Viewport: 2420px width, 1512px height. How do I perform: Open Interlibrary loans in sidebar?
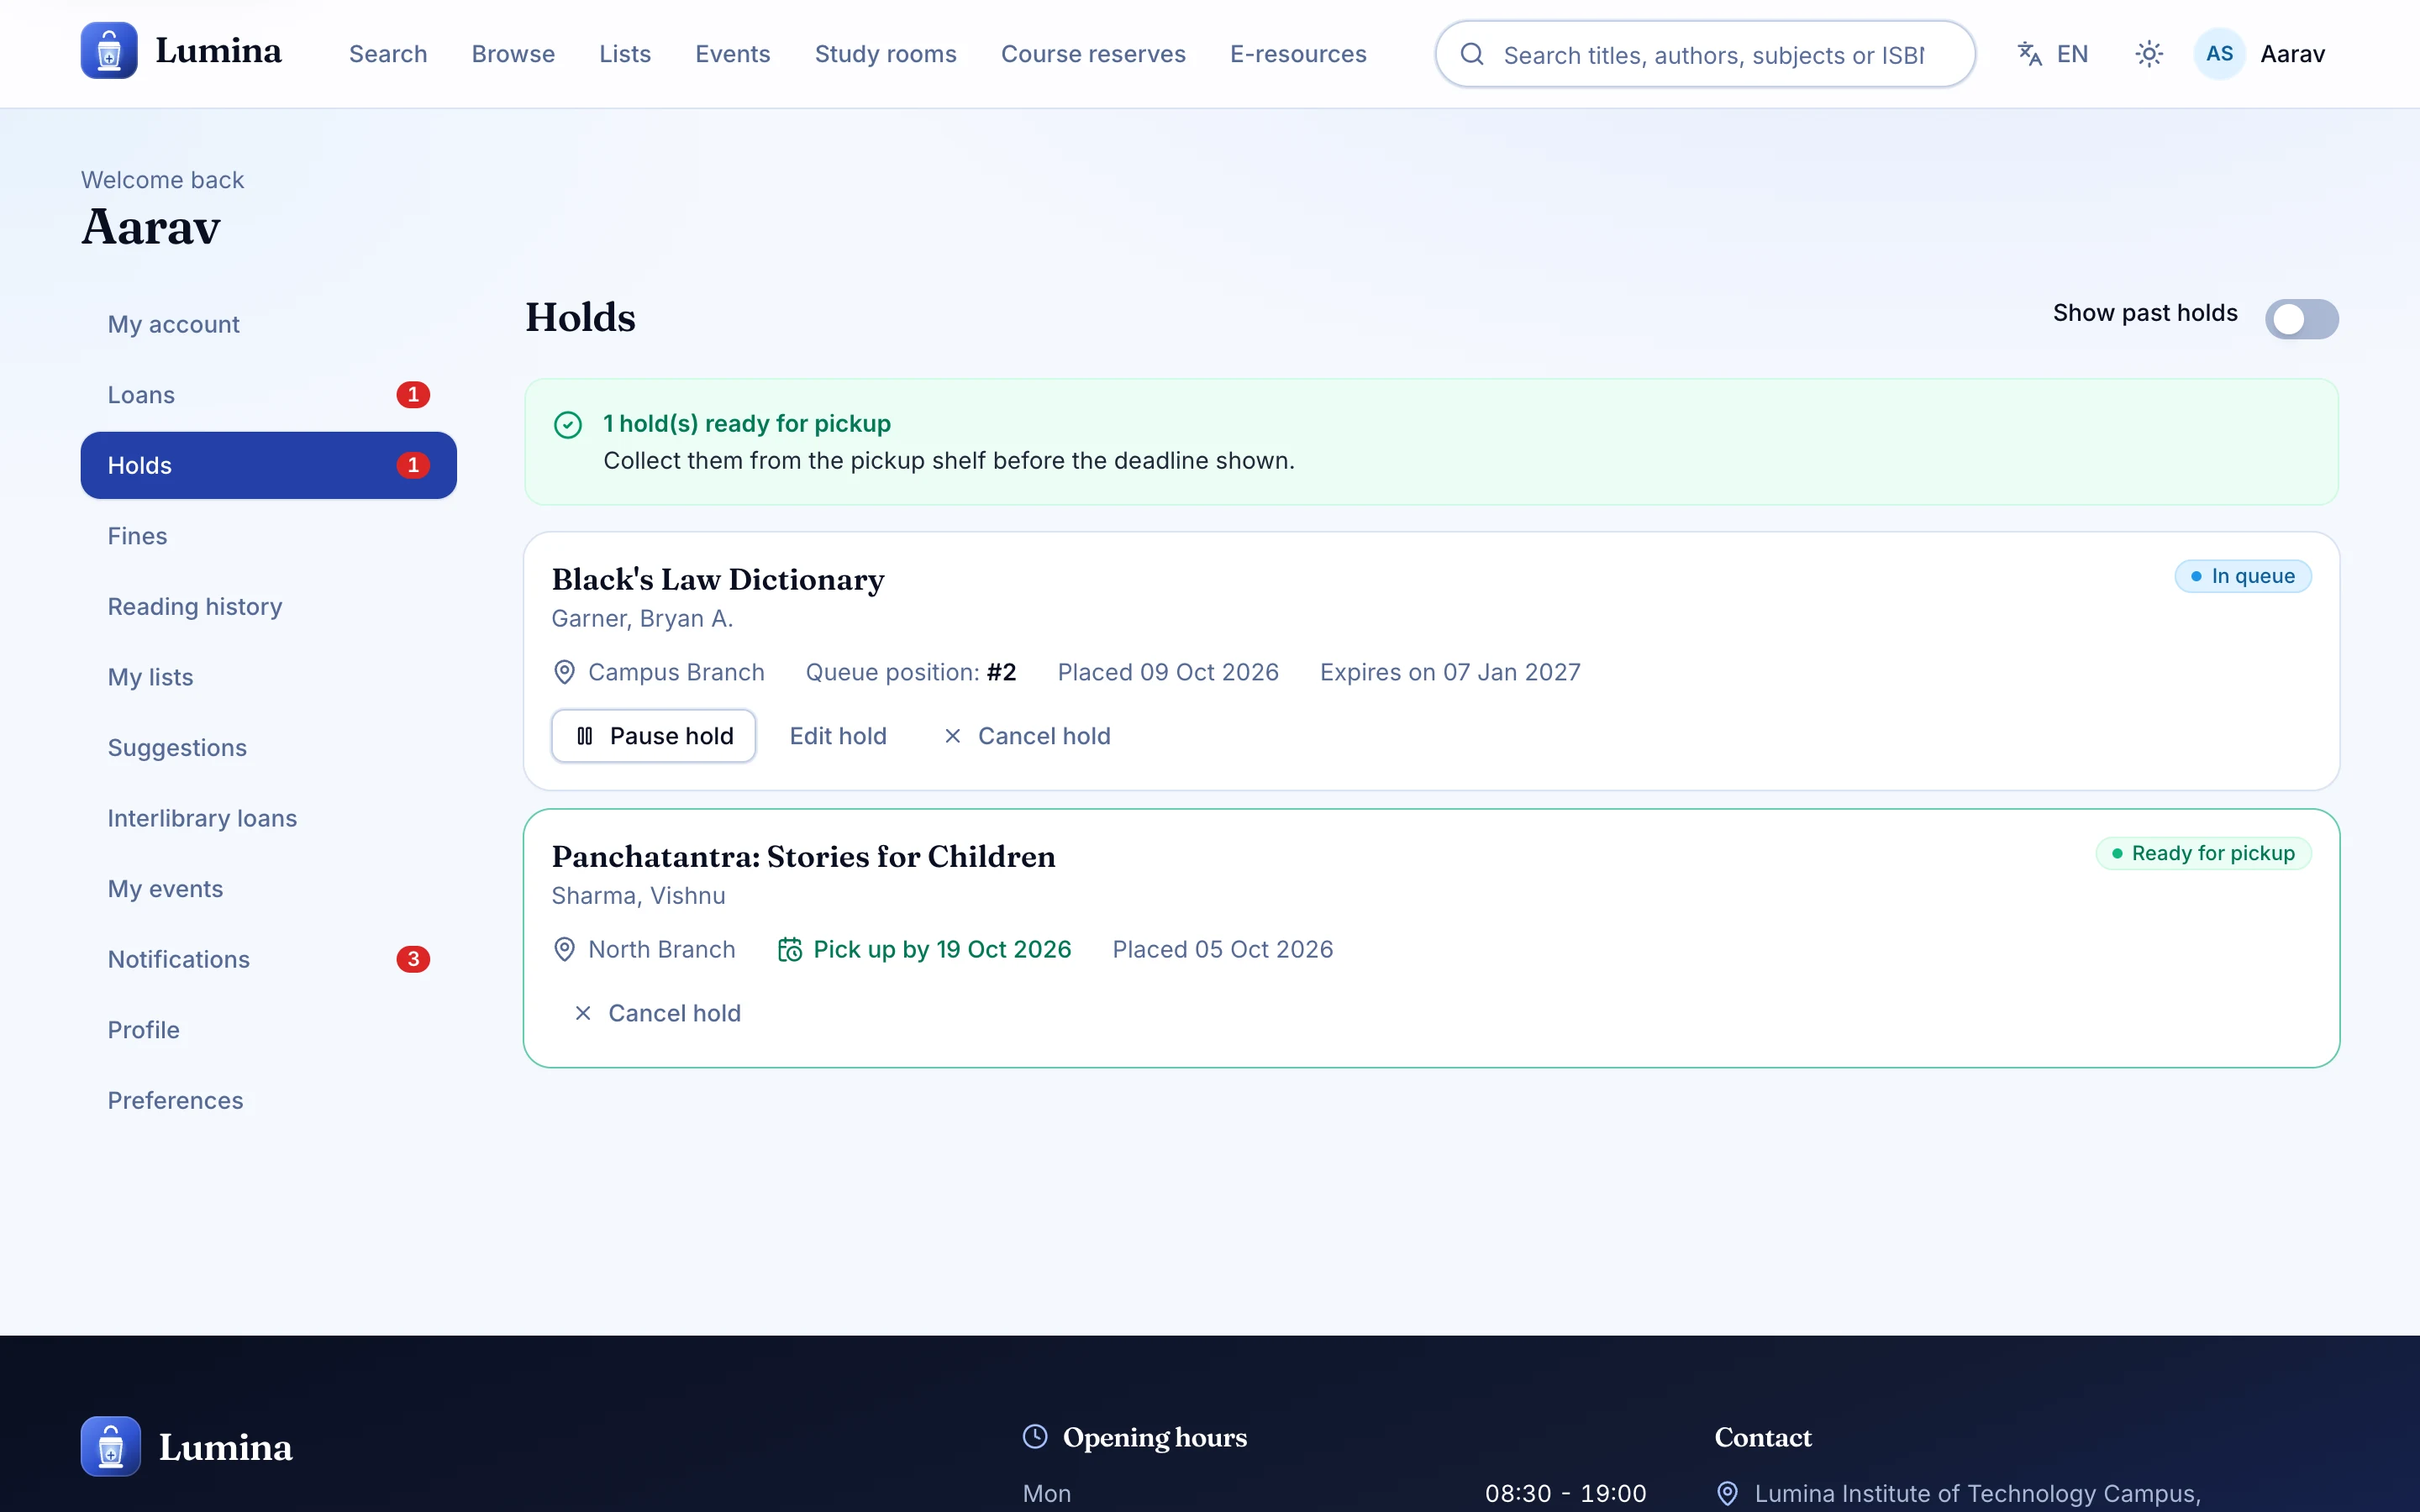point(268,818)
